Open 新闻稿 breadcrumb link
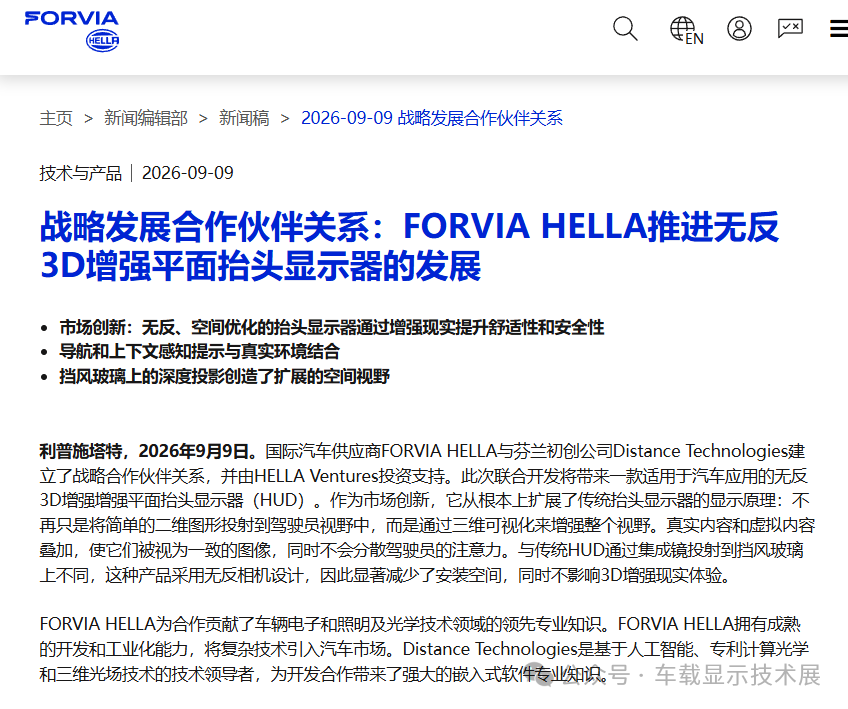 pyautogui.click(x=244, y=118)
